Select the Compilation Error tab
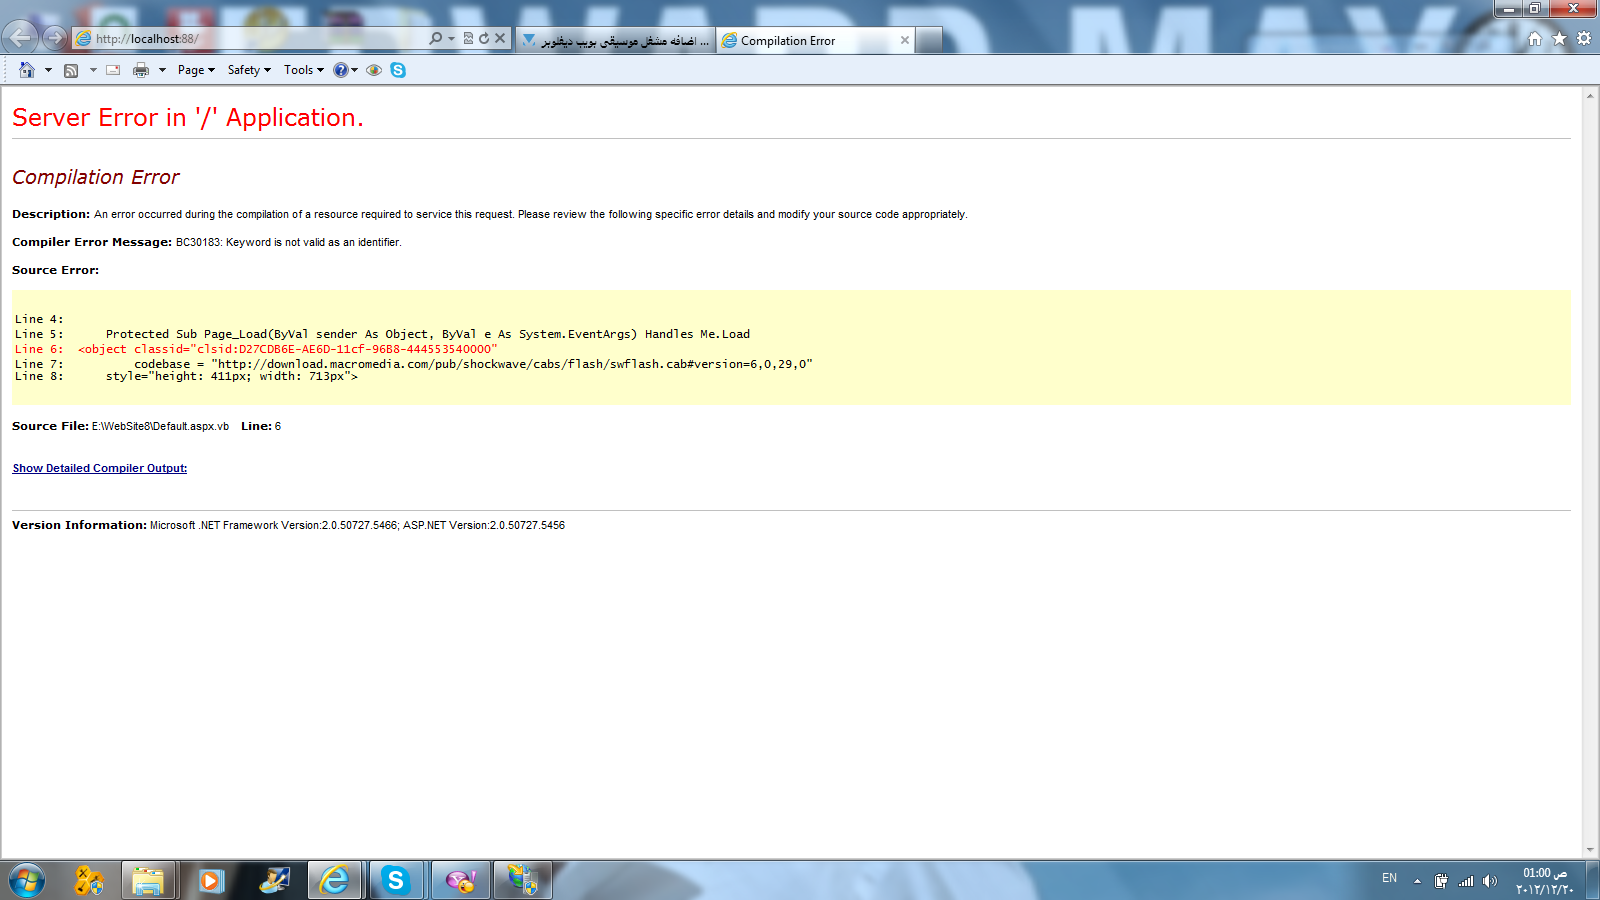This screenshot has width=1600, height=900. pos(816,41)
